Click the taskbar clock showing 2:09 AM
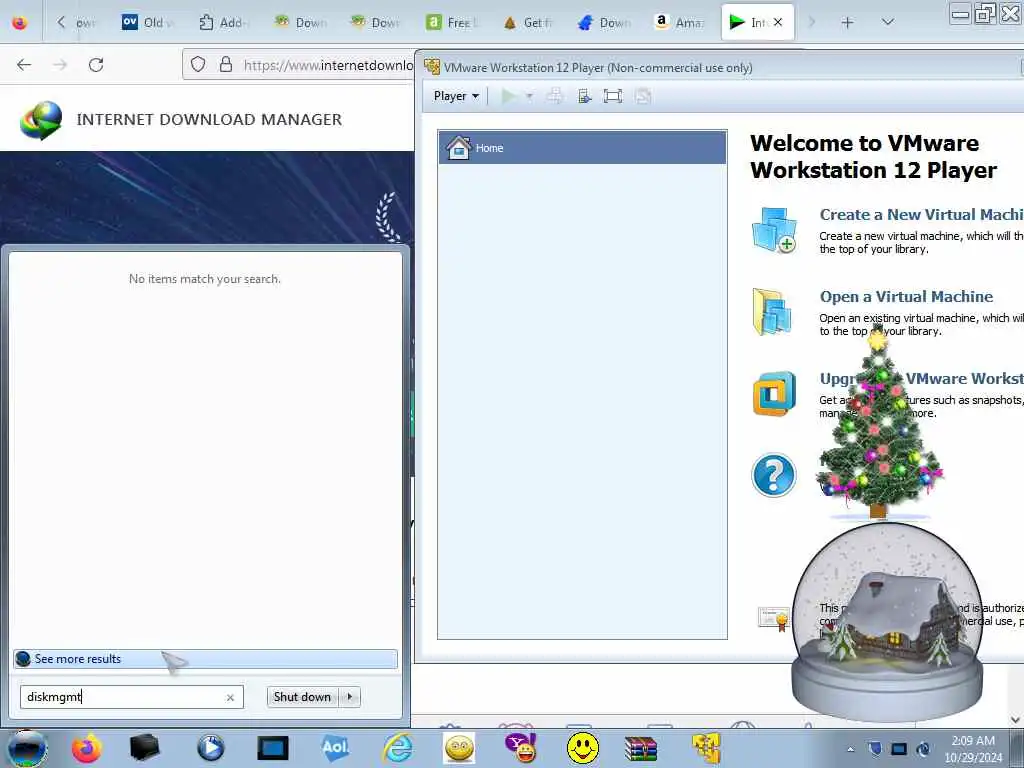The height and width of the screenshot is (768, 1024). pos(973,749)
